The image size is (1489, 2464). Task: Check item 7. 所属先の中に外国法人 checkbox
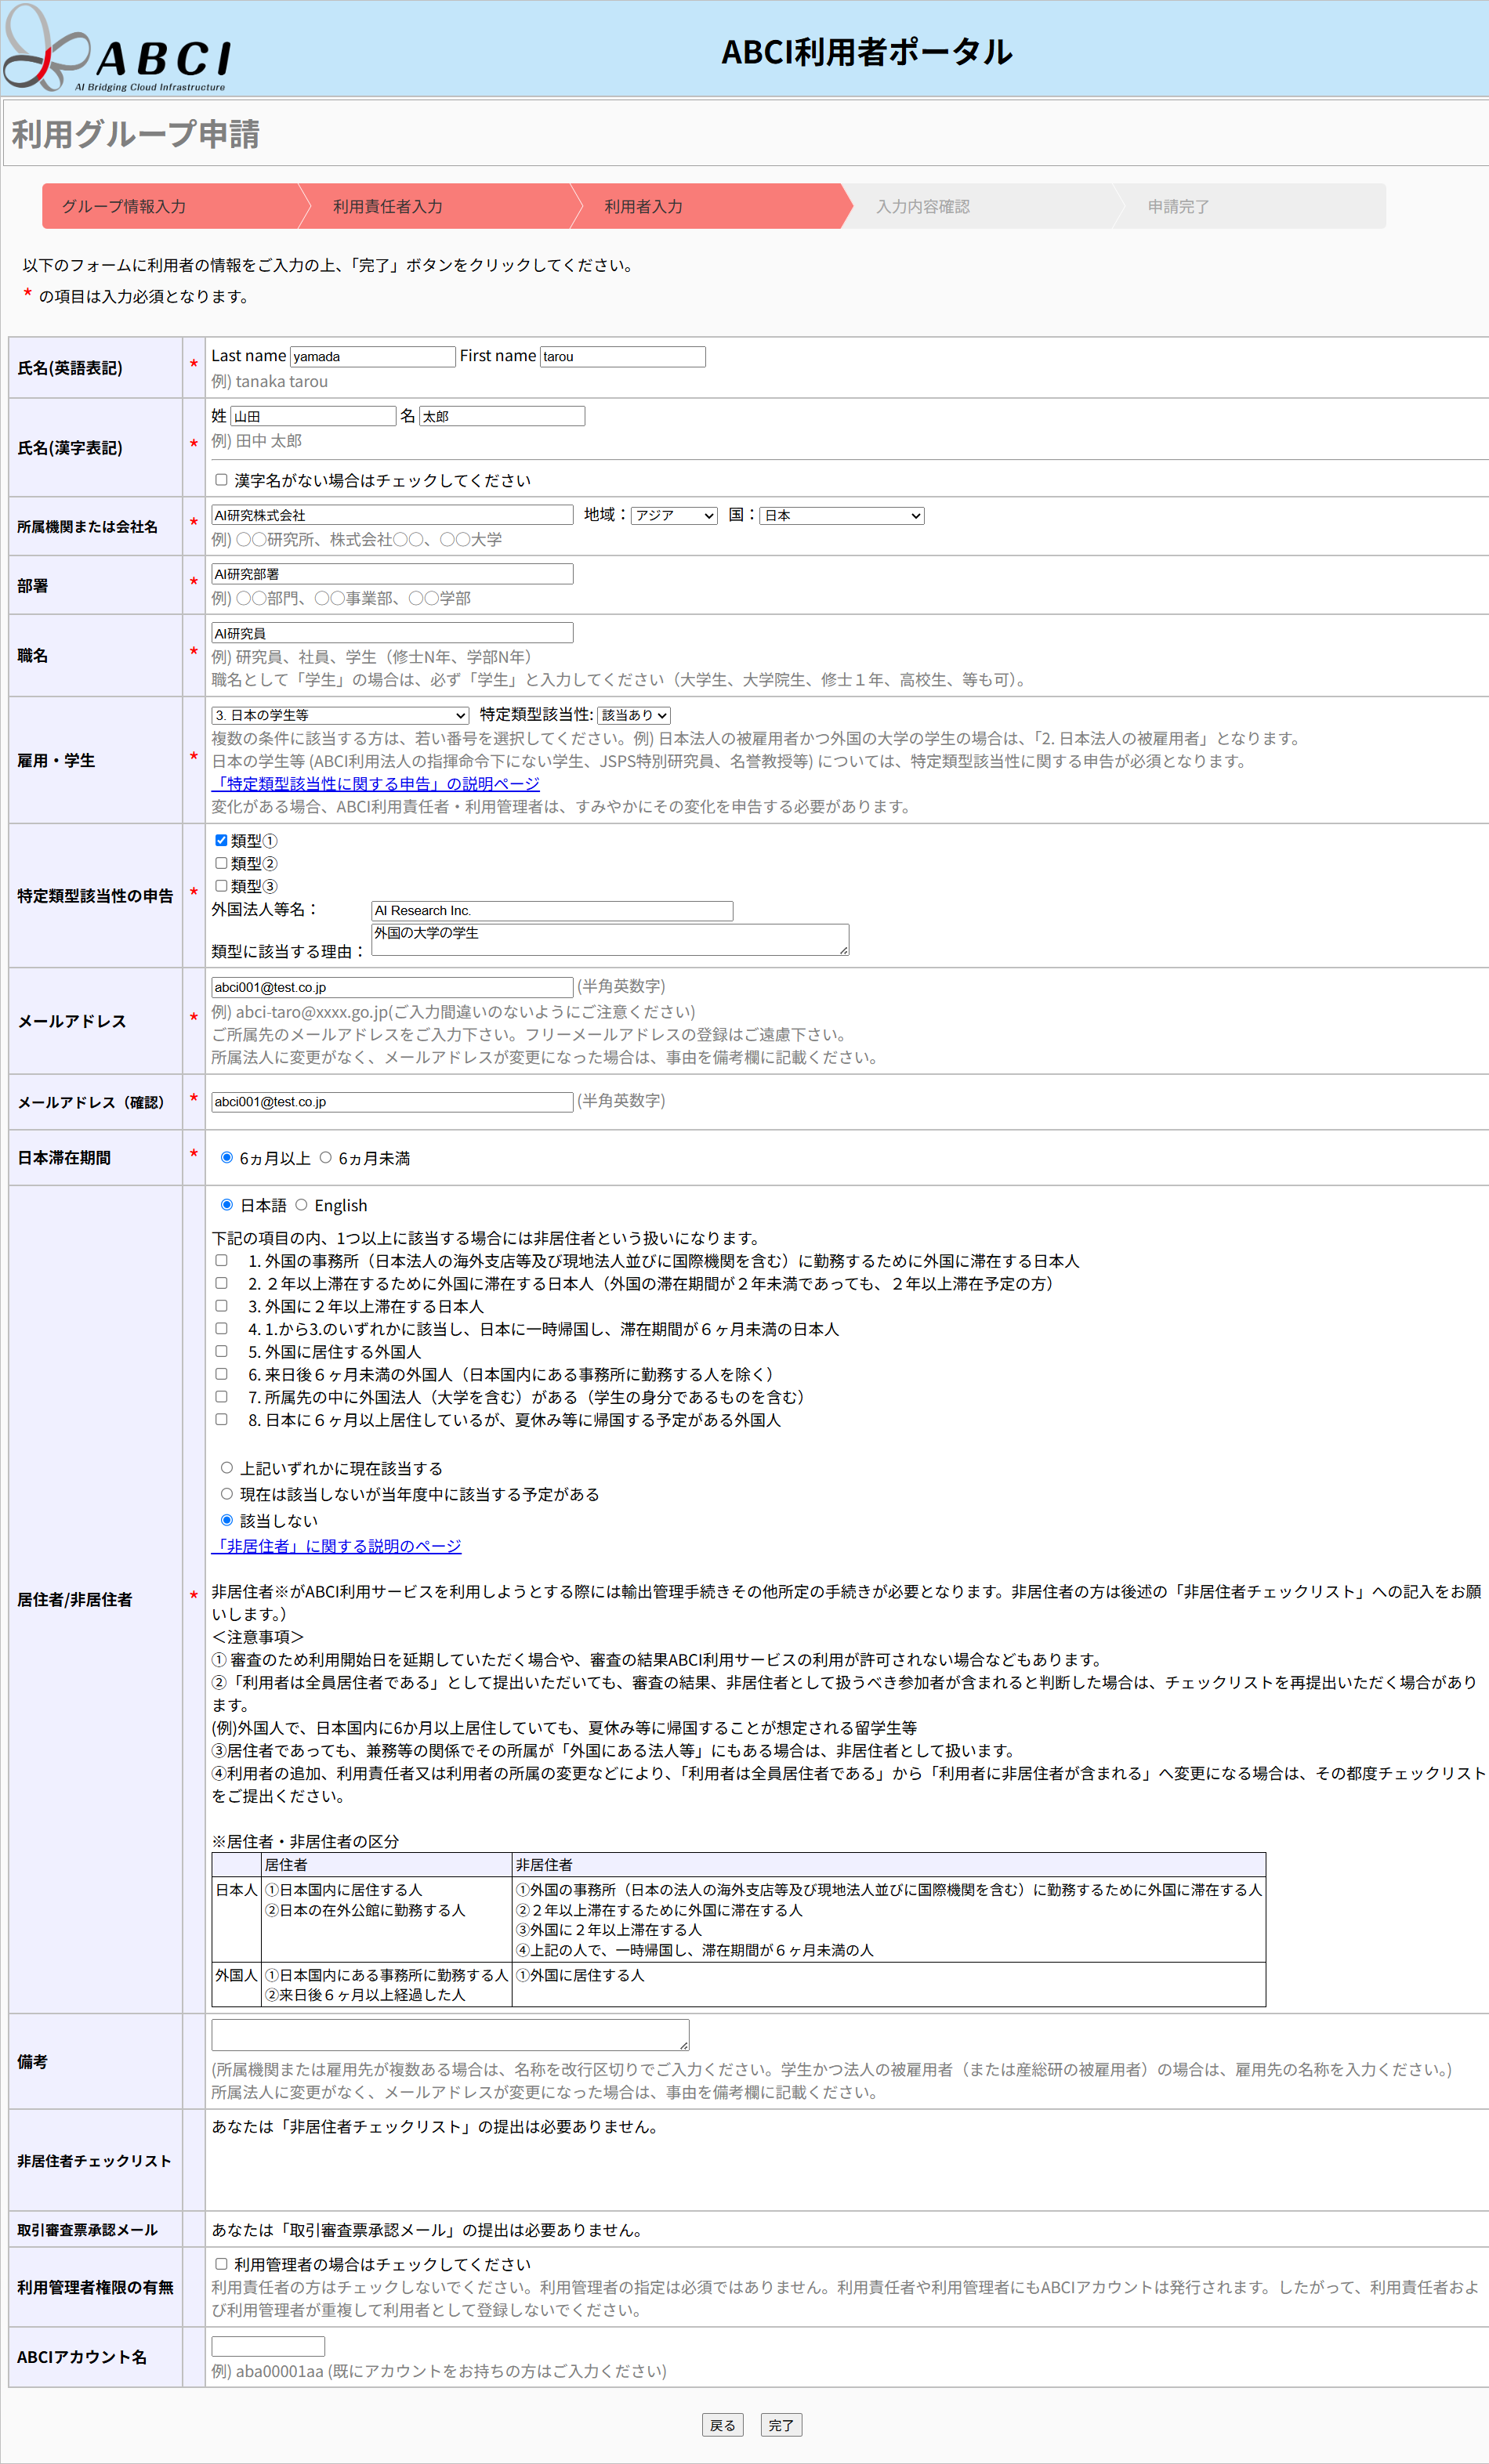221,1397
